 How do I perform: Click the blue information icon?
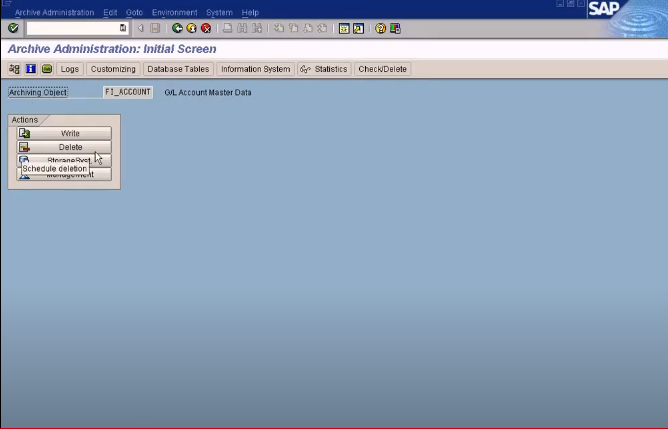pyautogui.click(x=31, y=69)
